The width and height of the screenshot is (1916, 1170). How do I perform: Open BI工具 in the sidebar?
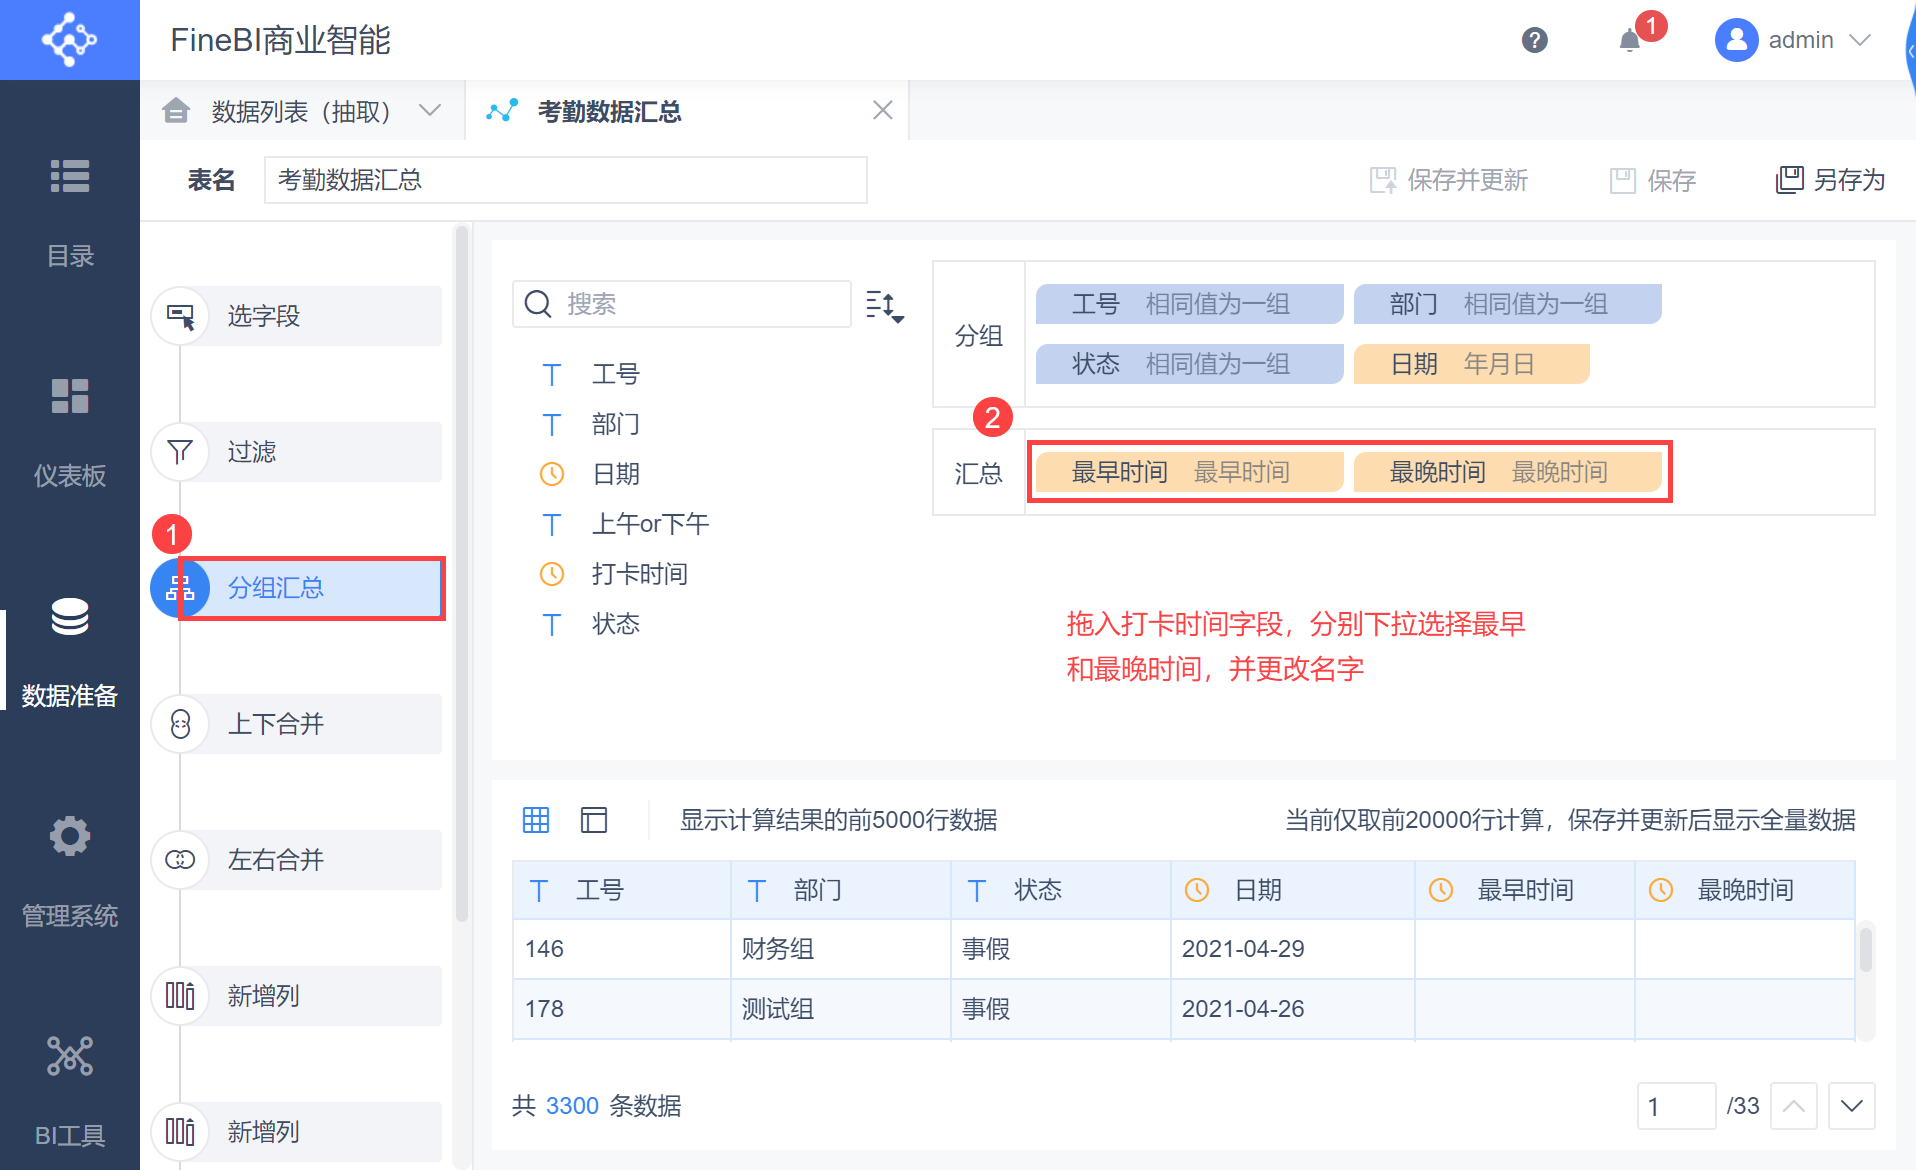[70, 1093]
